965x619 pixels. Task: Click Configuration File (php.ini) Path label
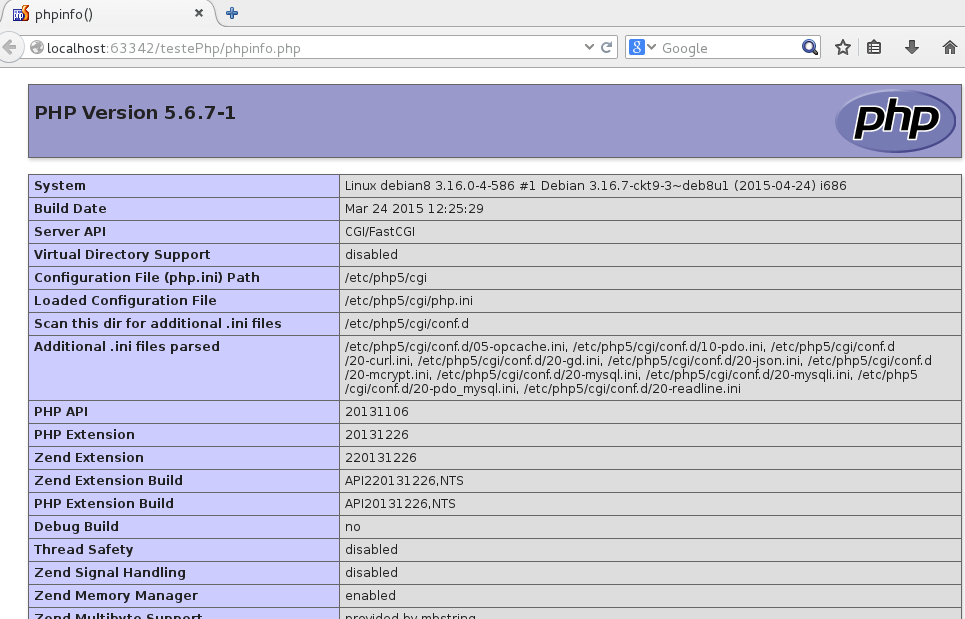click(146, 278)
